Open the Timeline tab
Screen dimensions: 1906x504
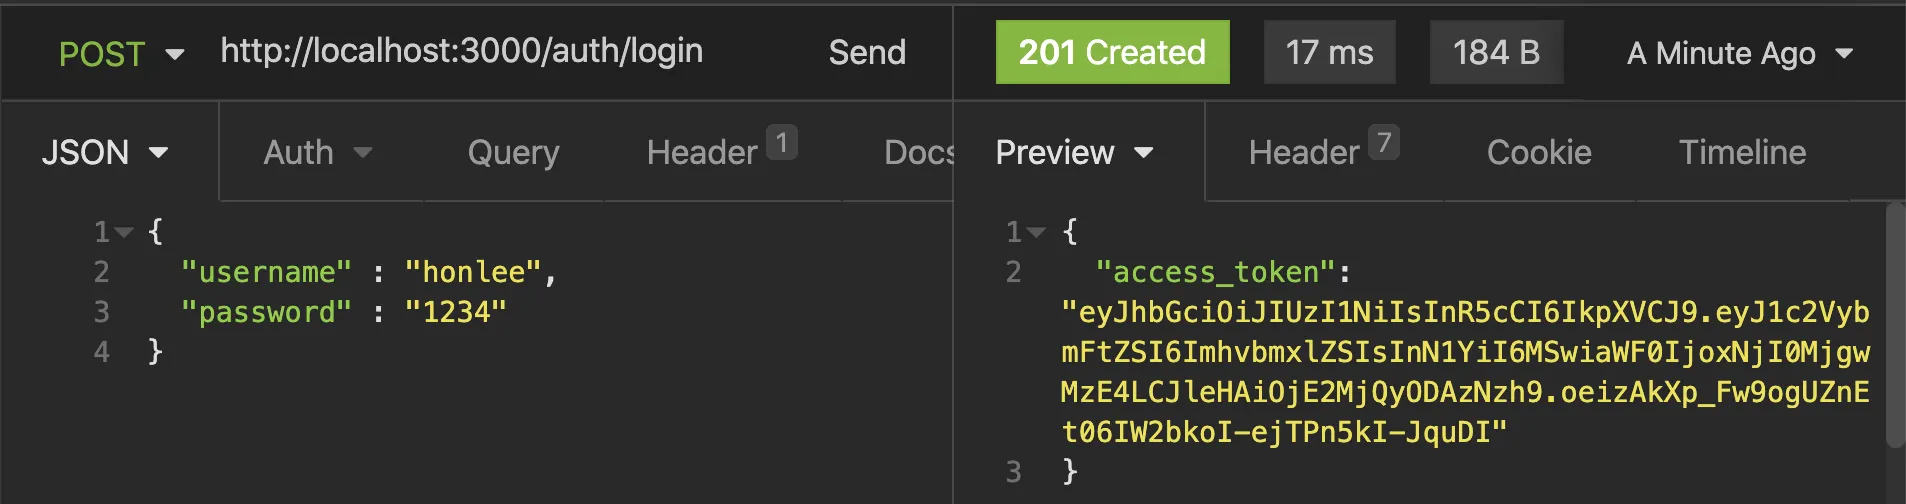[1742, 153]
